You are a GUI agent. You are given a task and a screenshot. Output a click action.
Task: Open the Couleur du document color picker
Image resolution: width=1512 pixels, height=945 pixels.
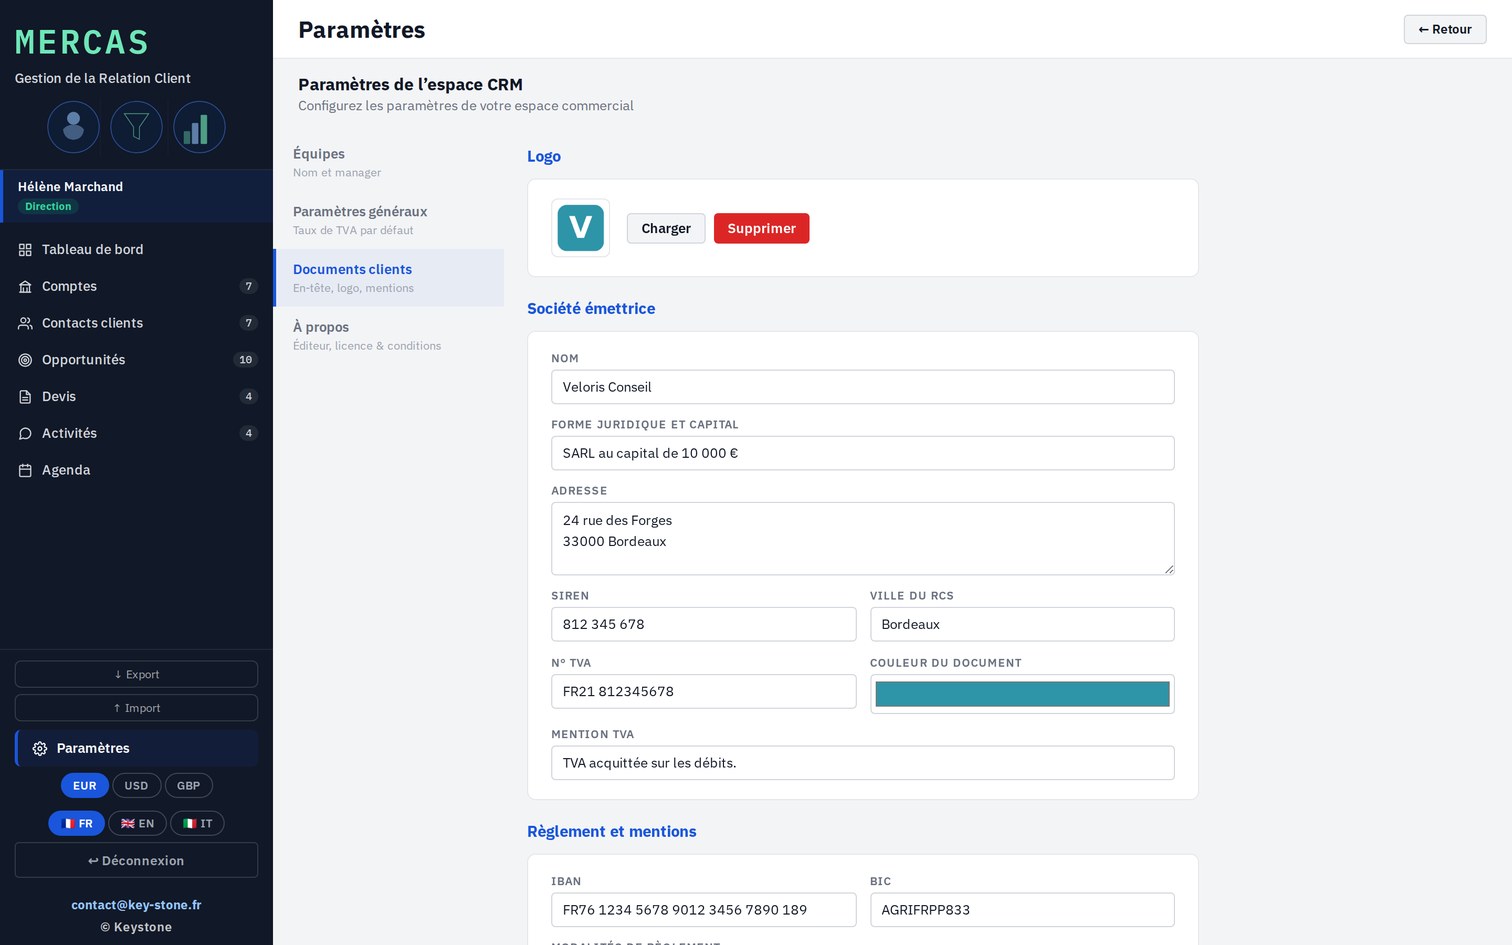[1022, 694]
